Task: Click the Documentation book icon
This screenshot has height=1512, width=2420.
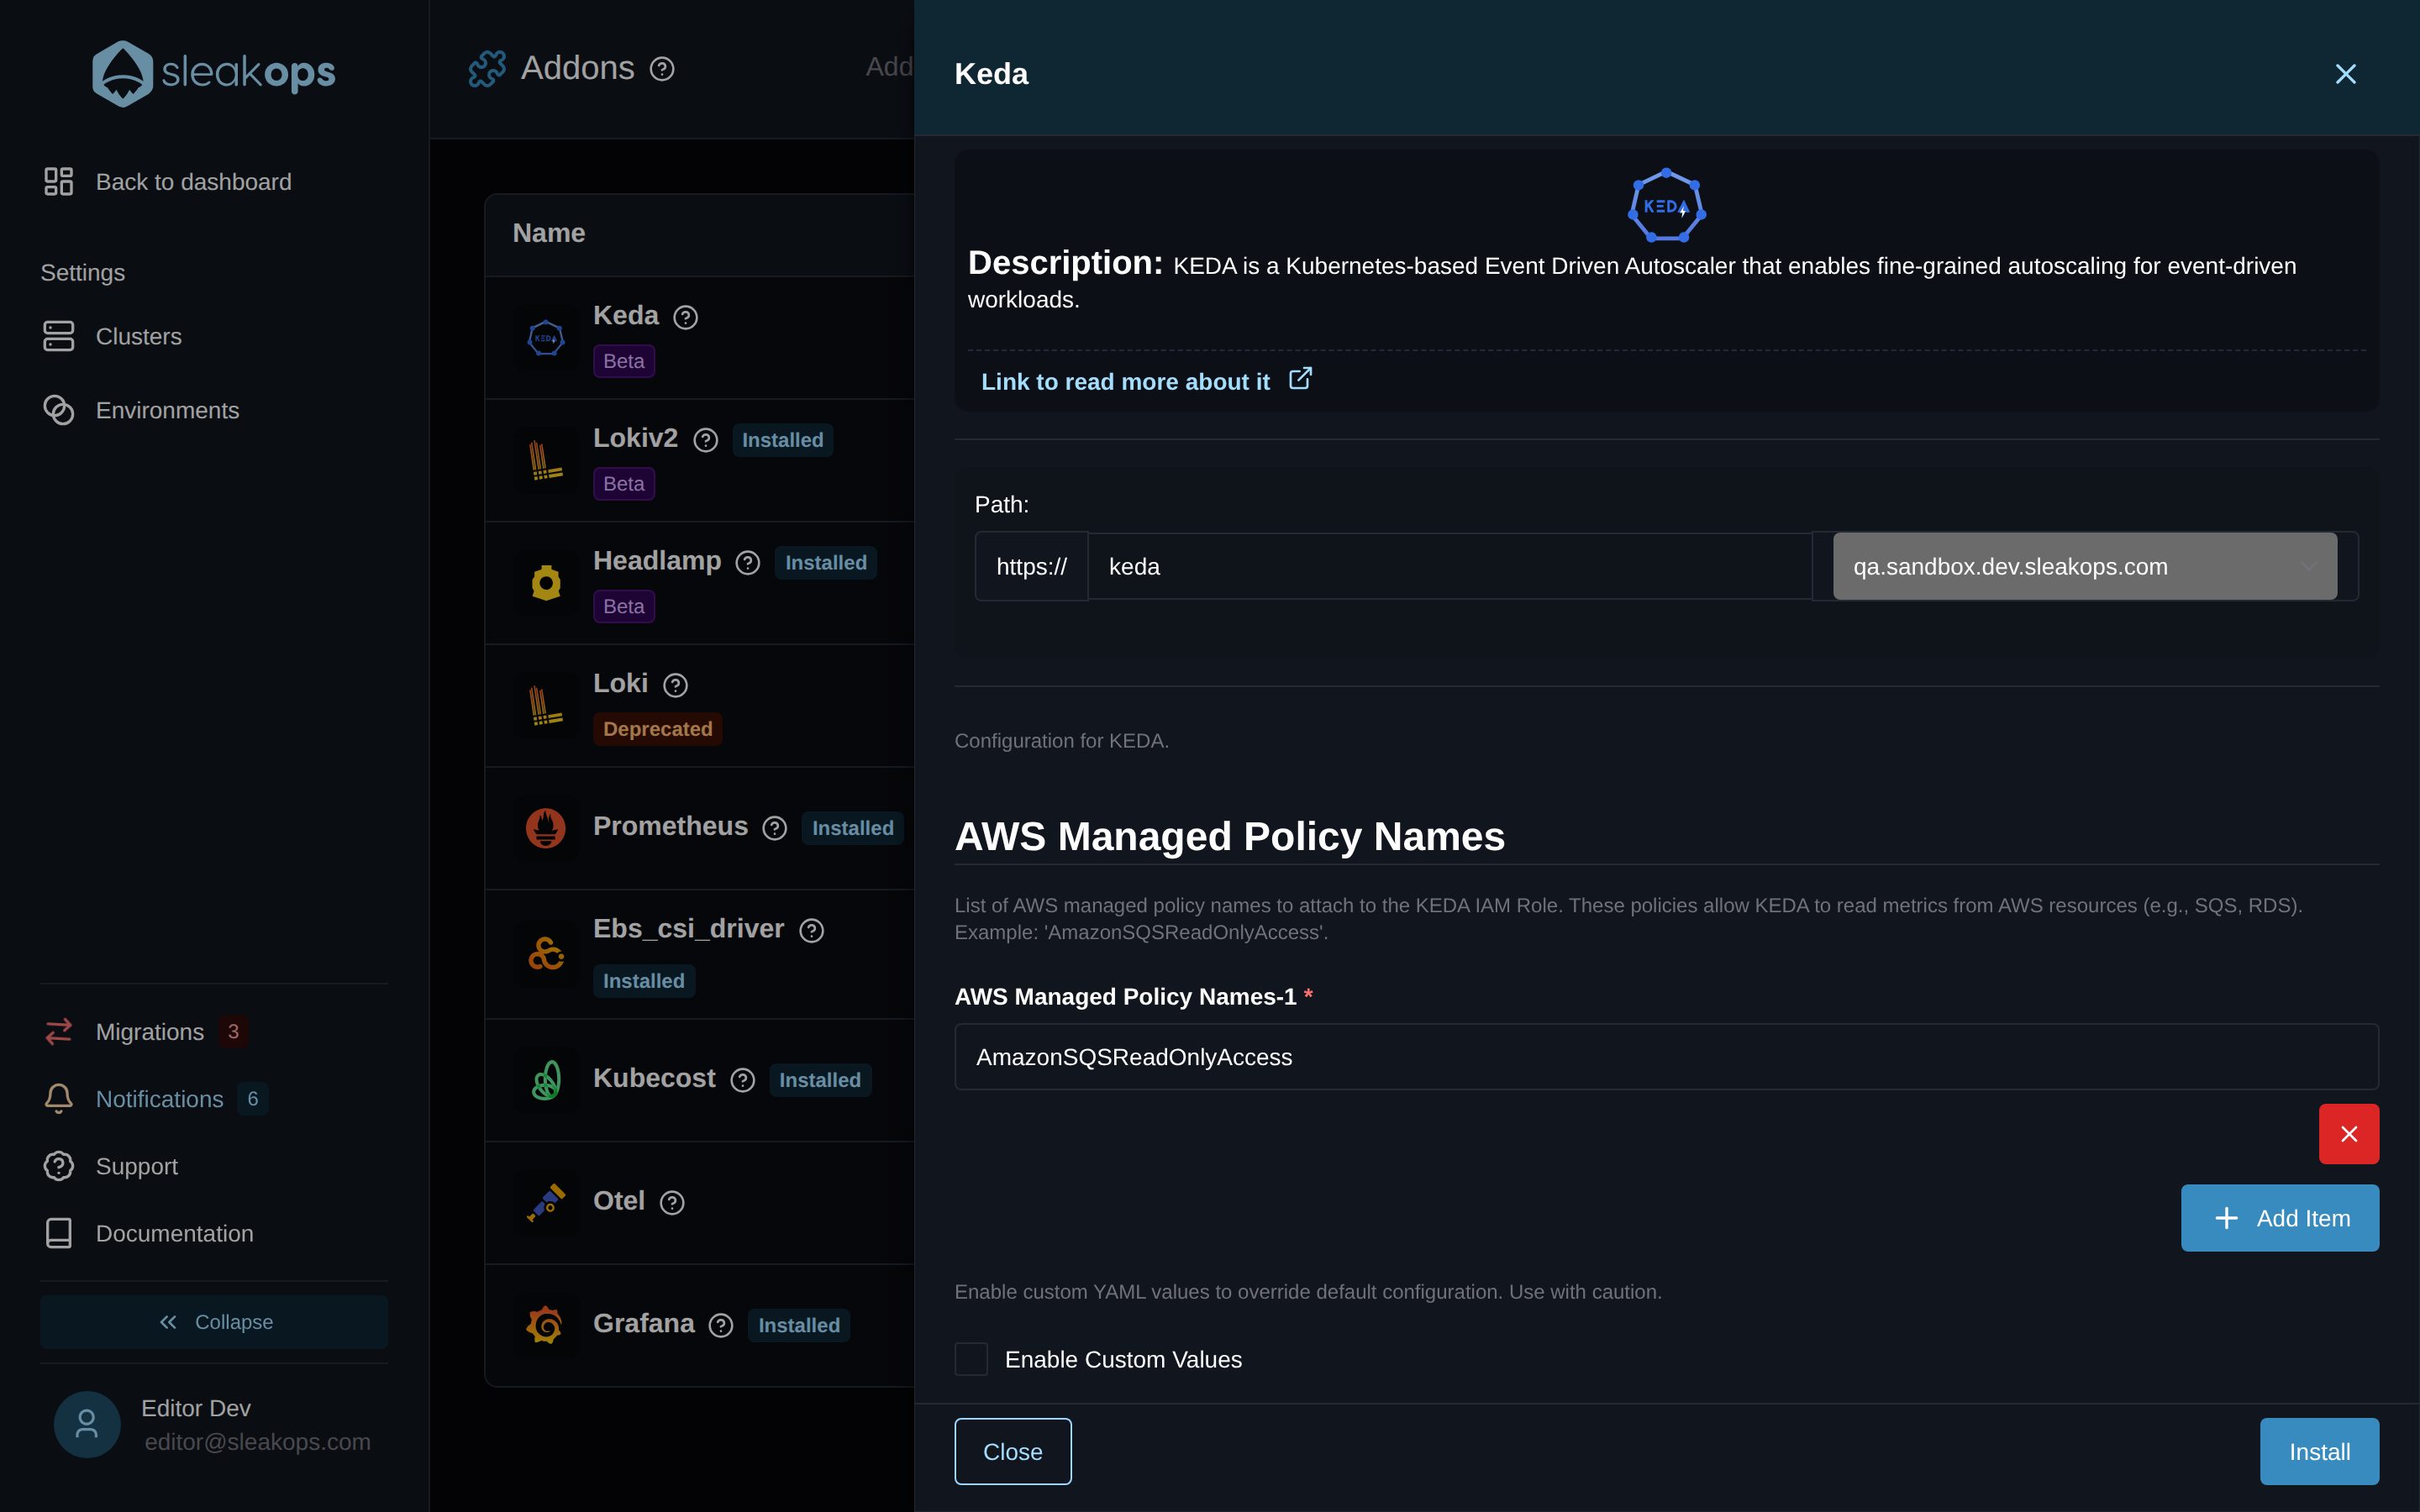Action: (x=59, y=1232)
